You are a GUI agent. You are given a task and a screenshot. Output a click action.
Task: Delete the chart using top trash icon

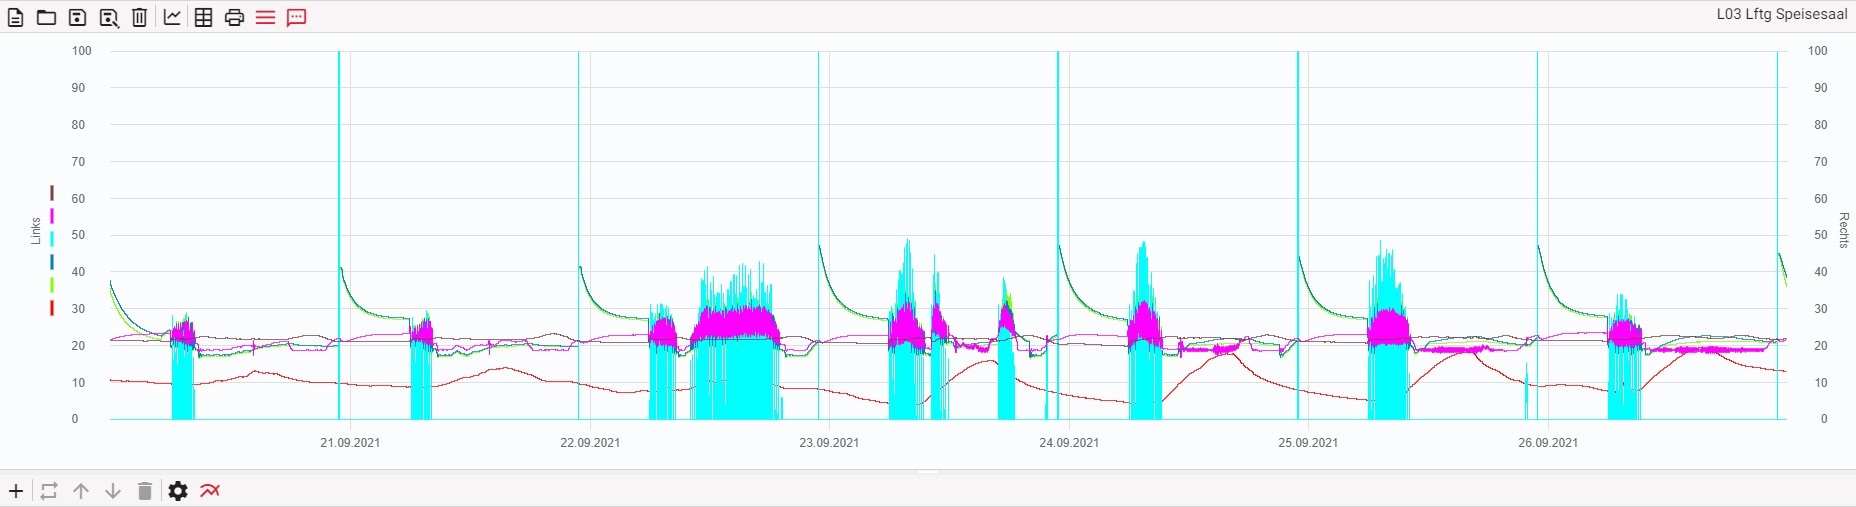pyautogui.click(x=140, y=17)
